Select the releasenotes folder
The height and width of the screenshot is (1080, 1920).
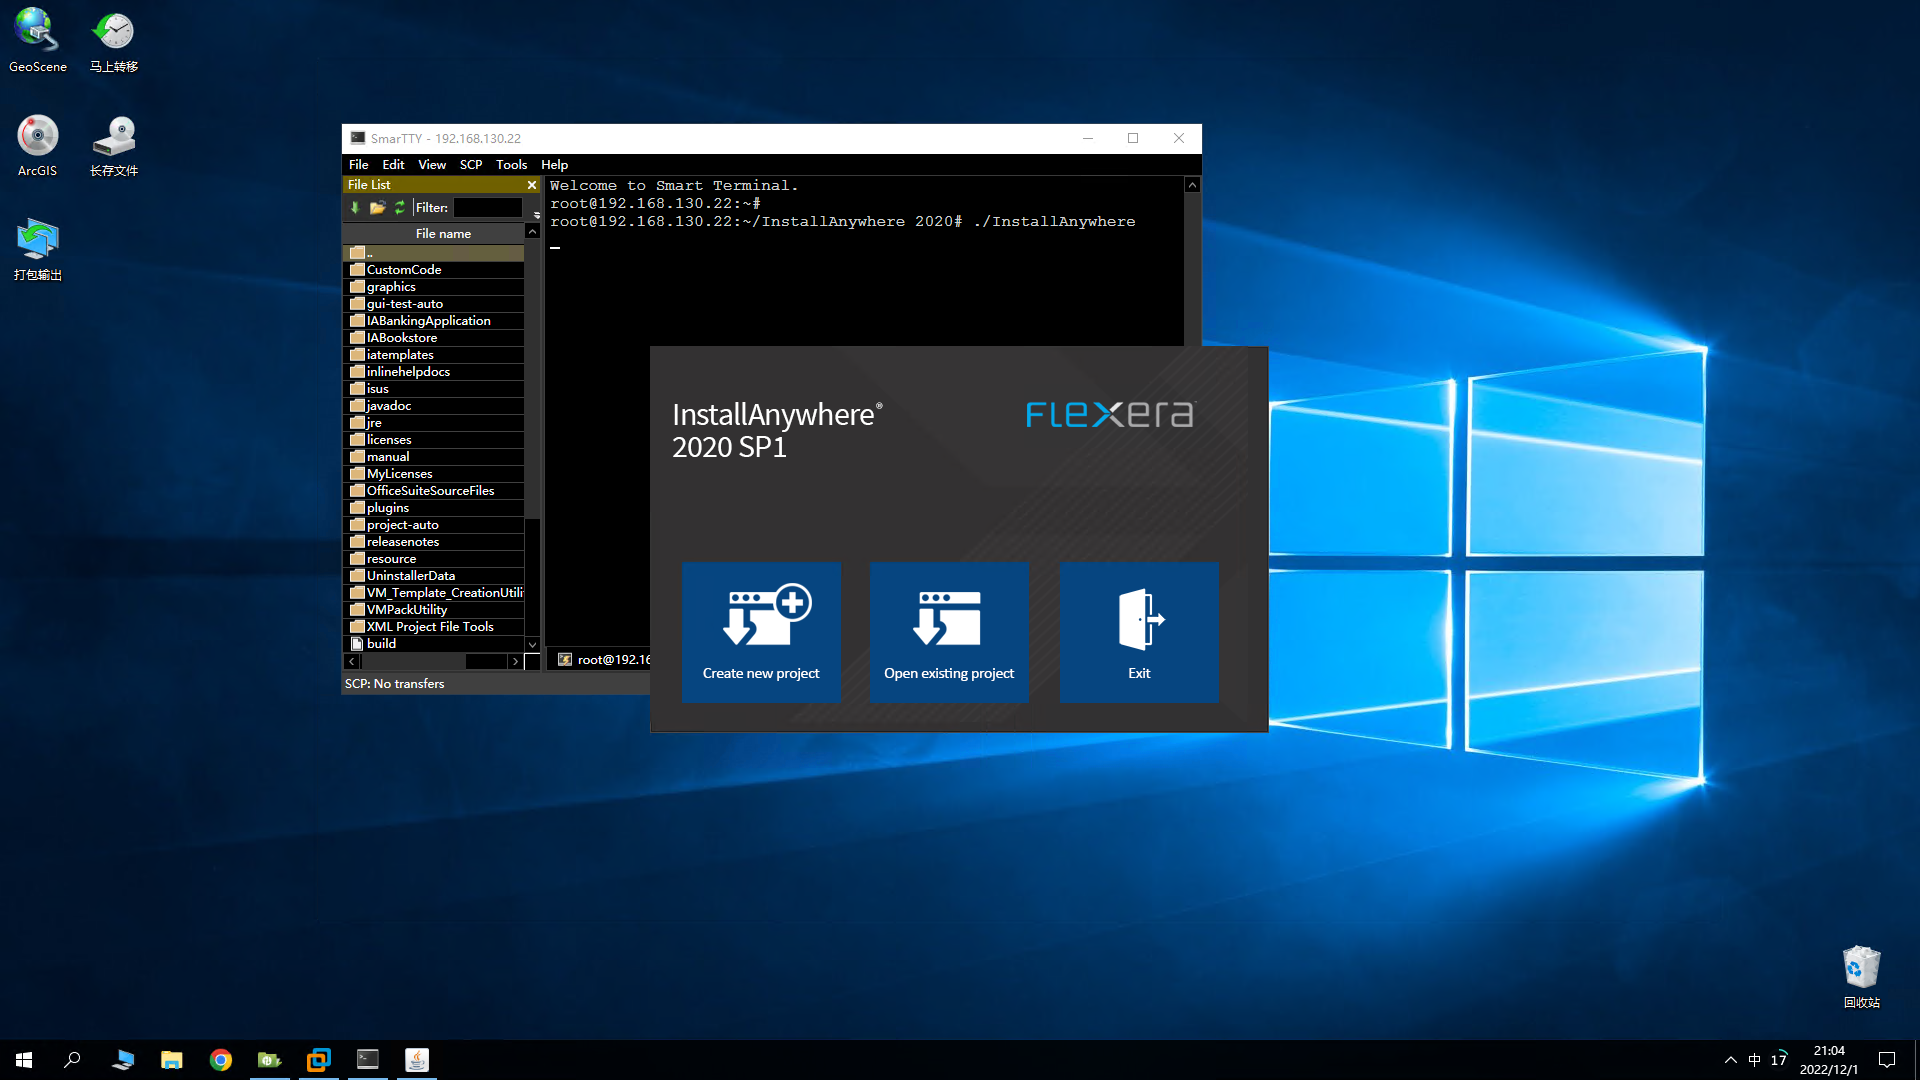pyautogui.click(x=434, y=542)
